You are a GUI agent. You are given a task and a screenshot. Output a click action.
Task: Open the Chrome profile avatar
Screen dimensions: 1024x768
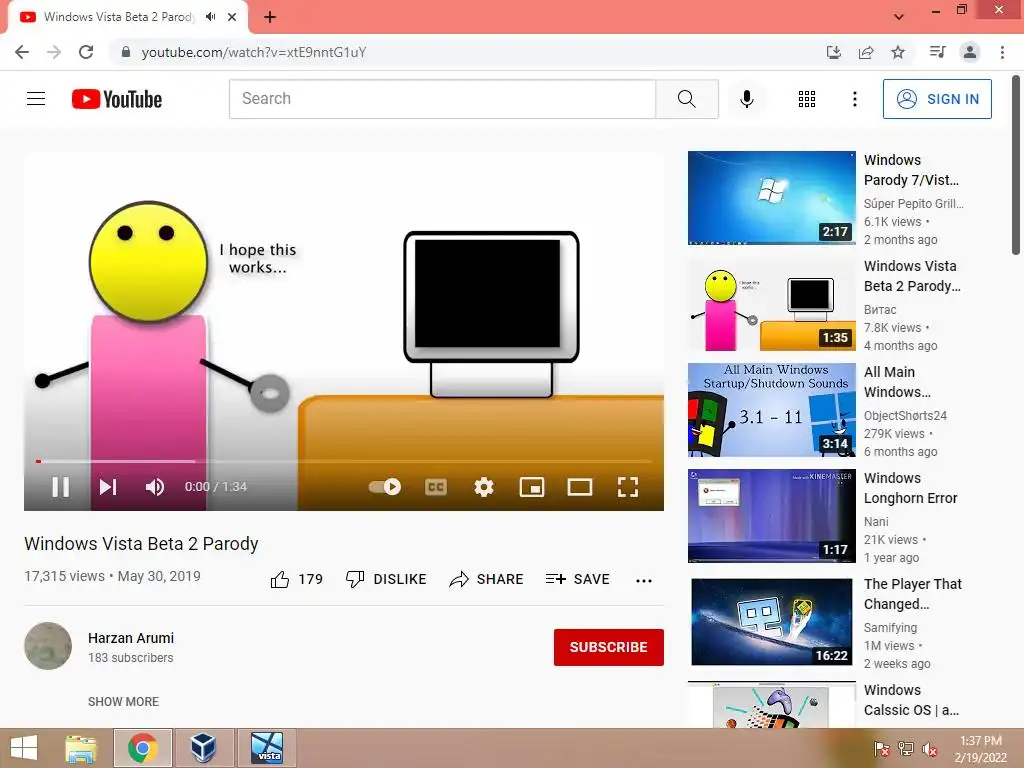coord(970,52)
